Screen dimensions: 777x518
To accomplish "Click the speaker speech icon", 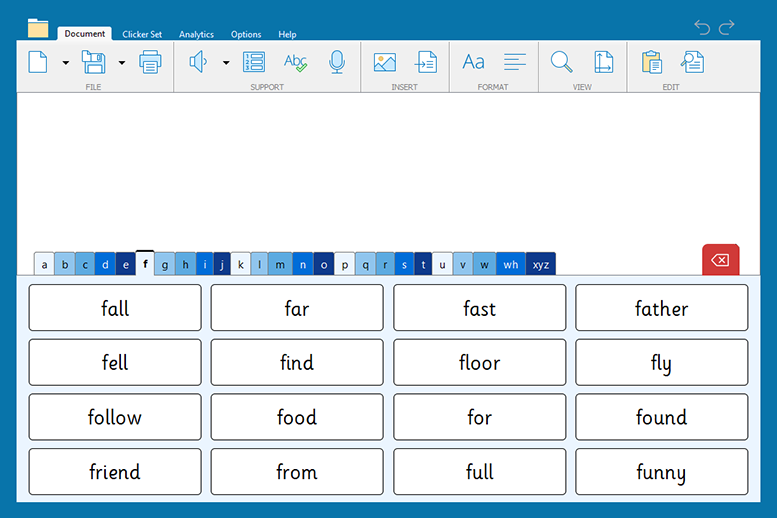I will [198, 62].
